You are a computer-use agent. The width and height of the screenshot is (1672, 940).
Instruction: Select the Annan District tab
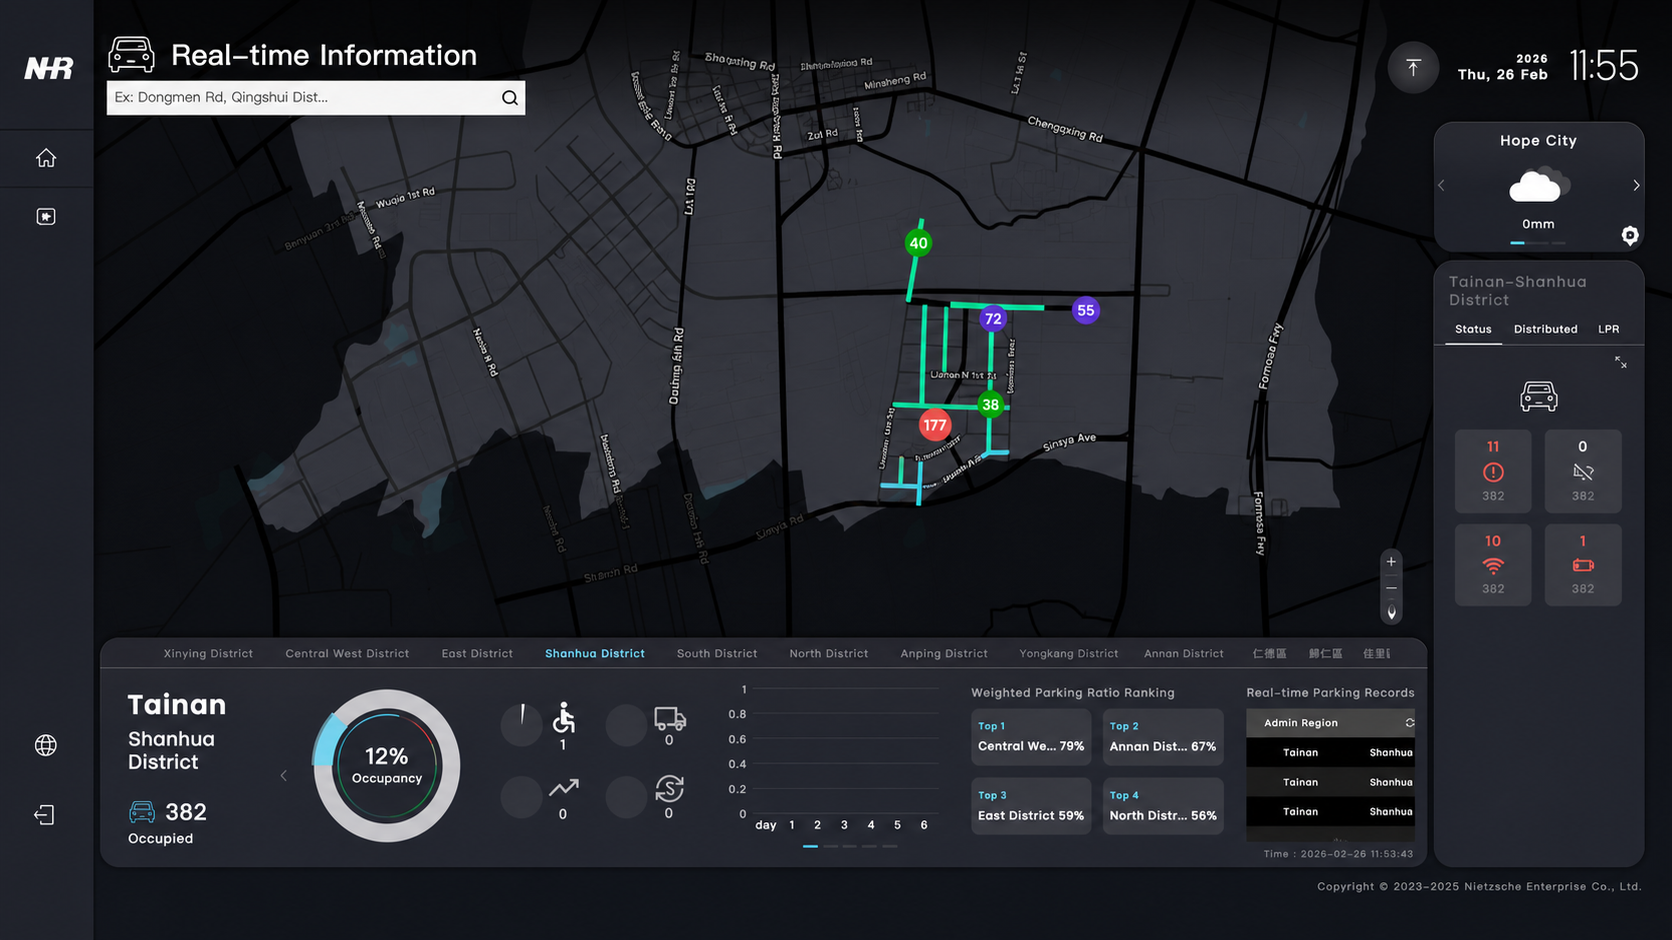1184,654
